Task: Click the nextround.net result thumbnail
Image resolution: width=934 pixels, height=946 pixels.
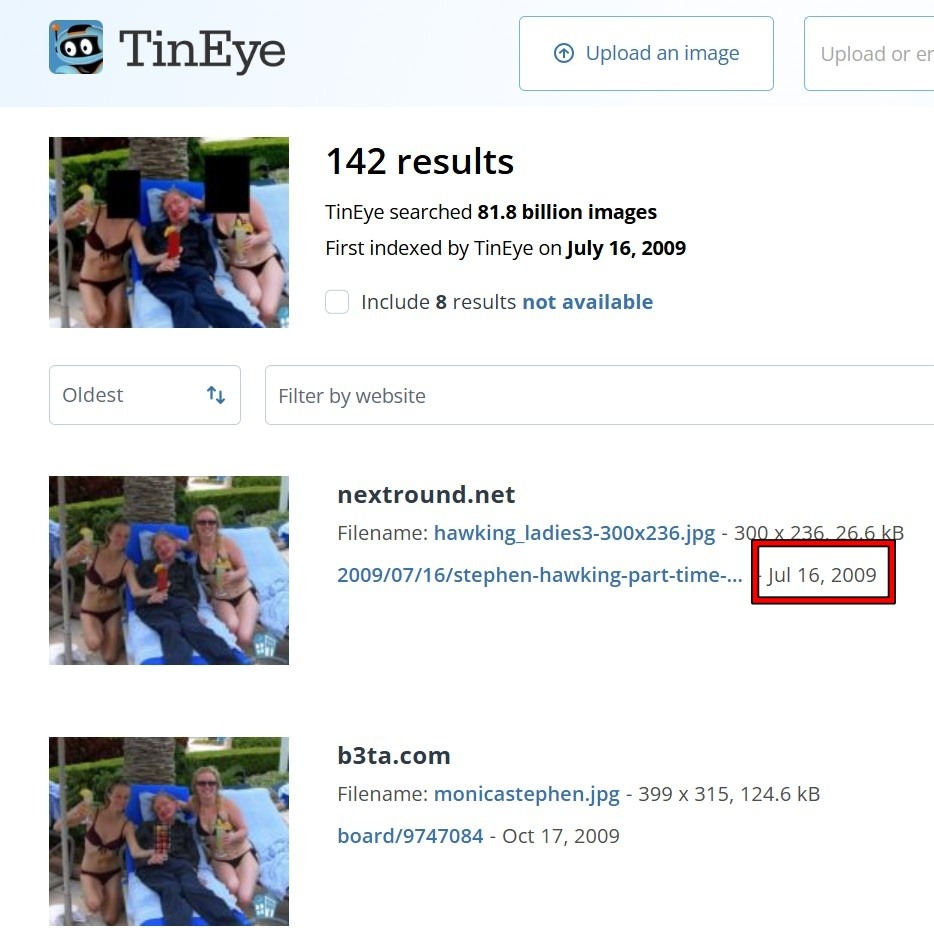Action: pos(169,571)
